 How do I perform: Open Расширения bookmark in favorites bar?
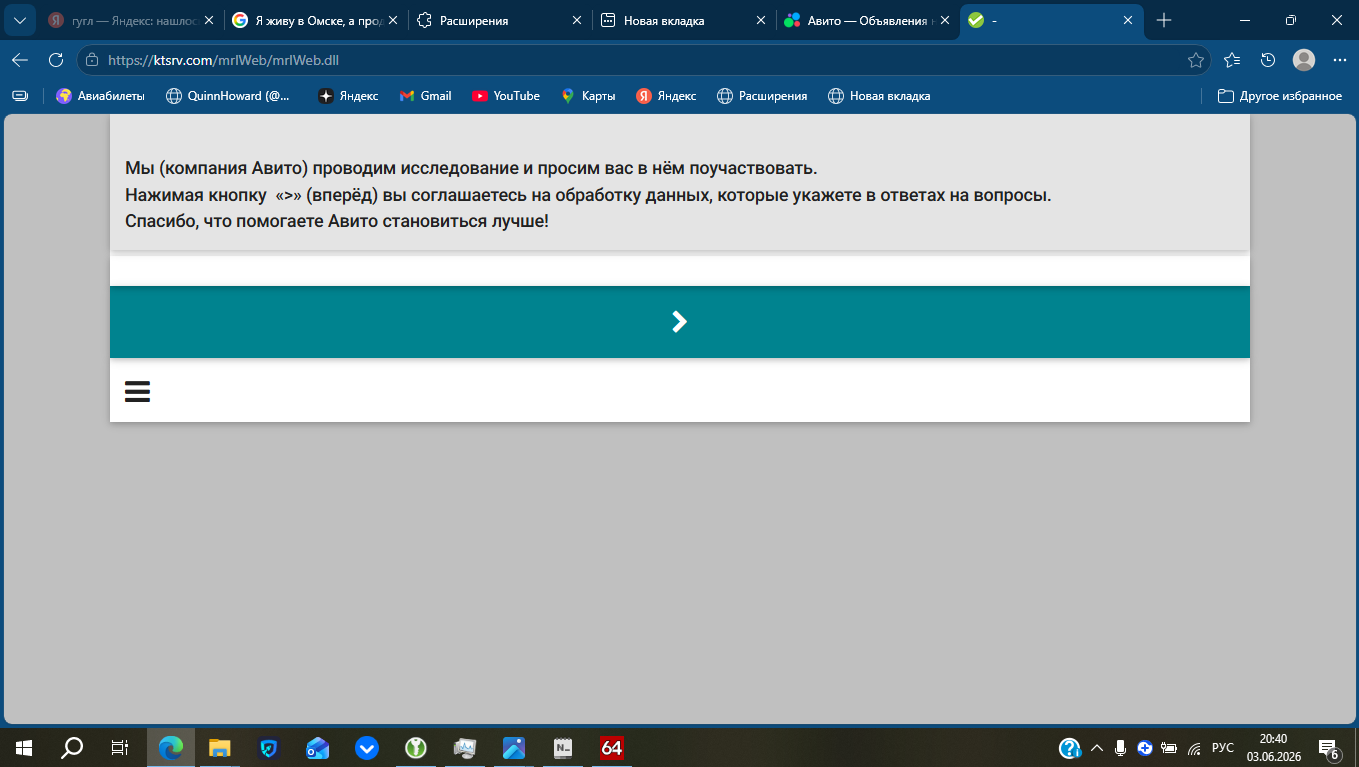coord(762,96)
